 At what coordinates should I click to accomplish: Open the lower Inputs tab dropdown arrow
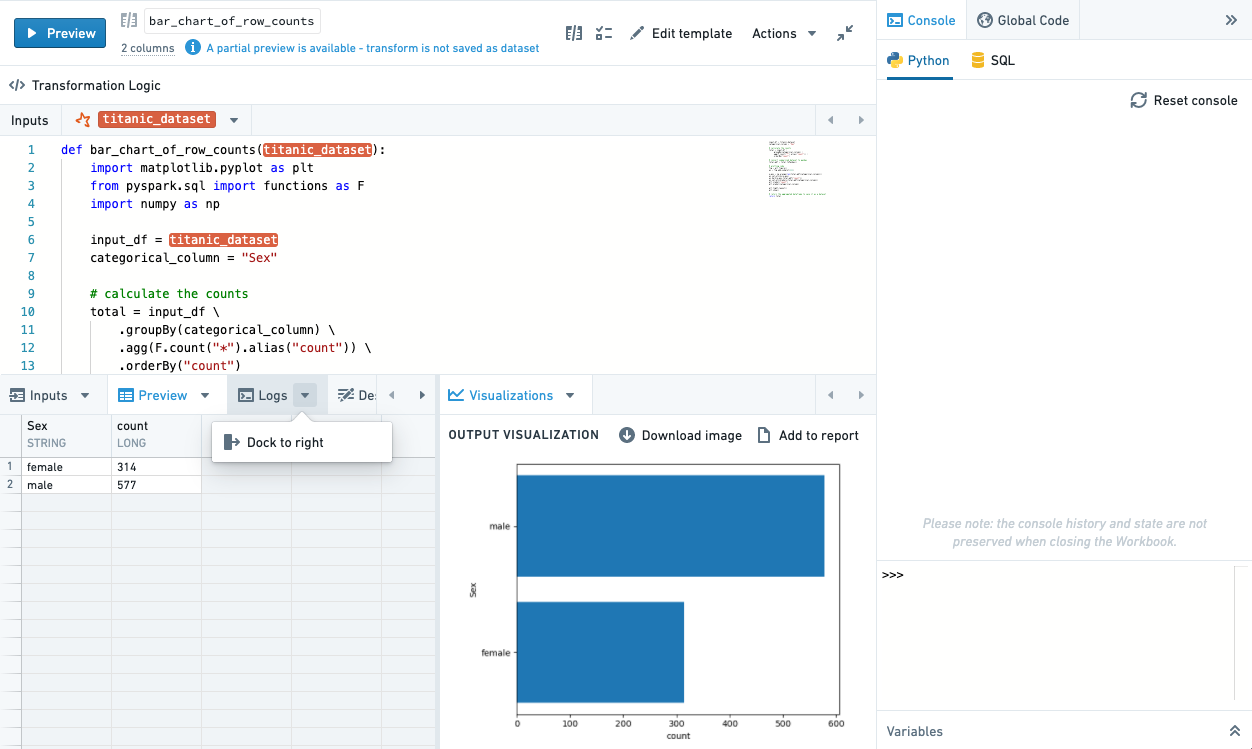(85, 395)
